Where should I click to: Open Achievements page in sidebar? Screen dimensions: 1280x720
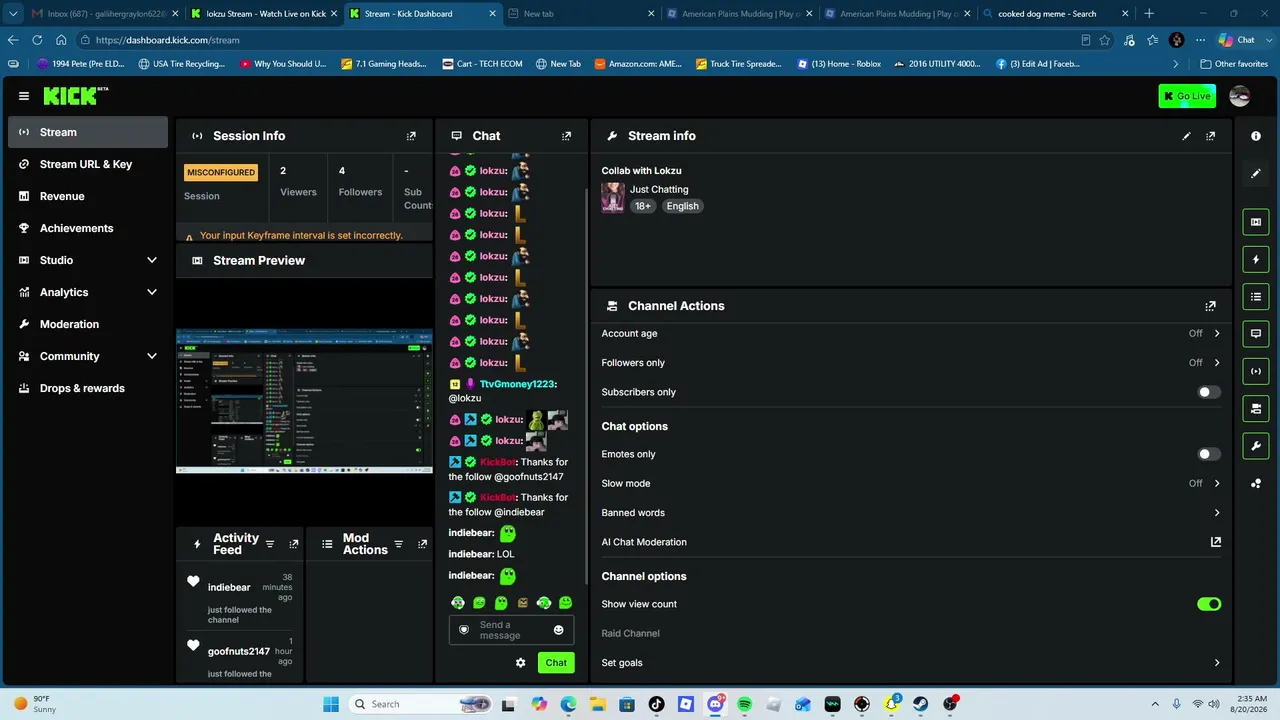[88, 228]
